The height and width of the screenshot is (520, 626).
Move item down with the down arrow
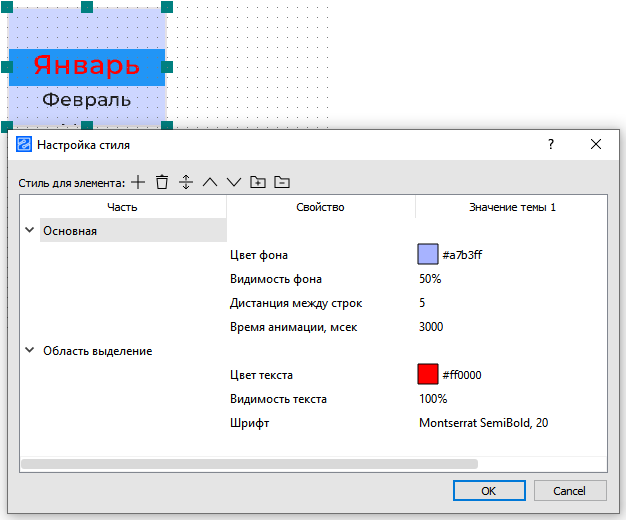pyautogui.click(x=234, y=182)
